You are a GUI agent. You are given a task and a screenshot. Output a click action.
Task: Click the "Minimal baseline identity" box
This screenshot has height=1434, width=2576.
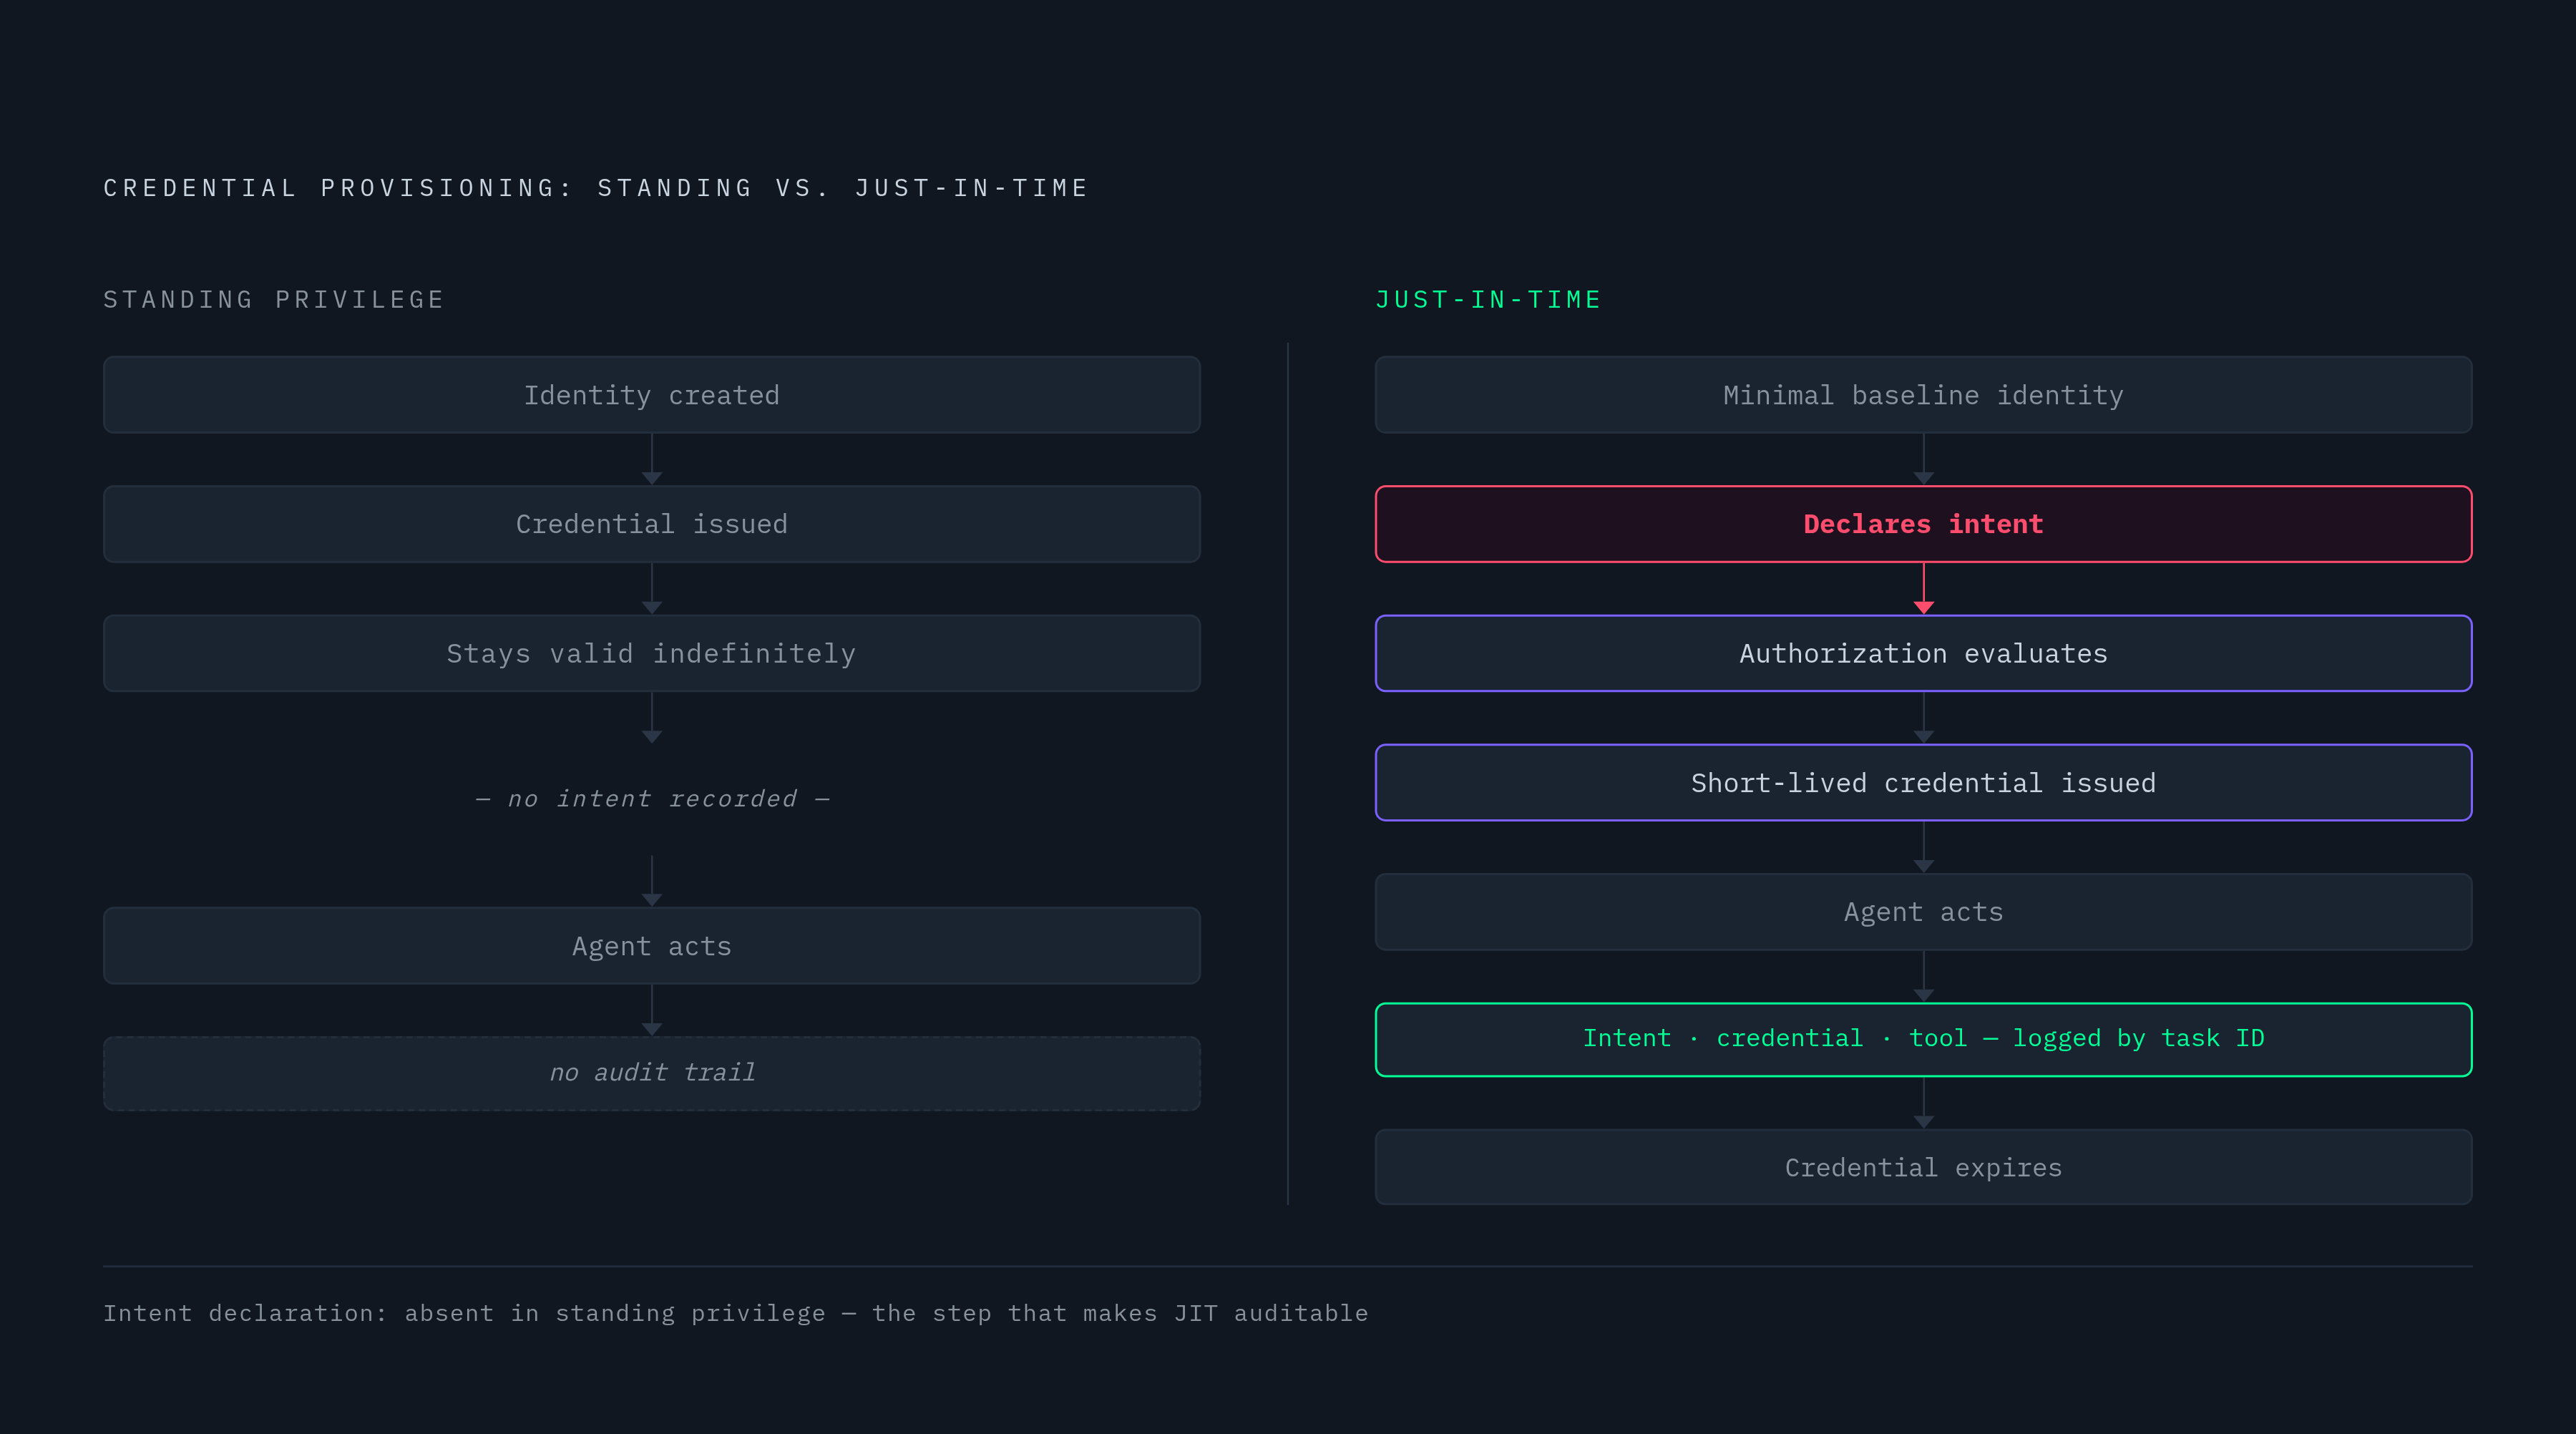pos(1924,395)
